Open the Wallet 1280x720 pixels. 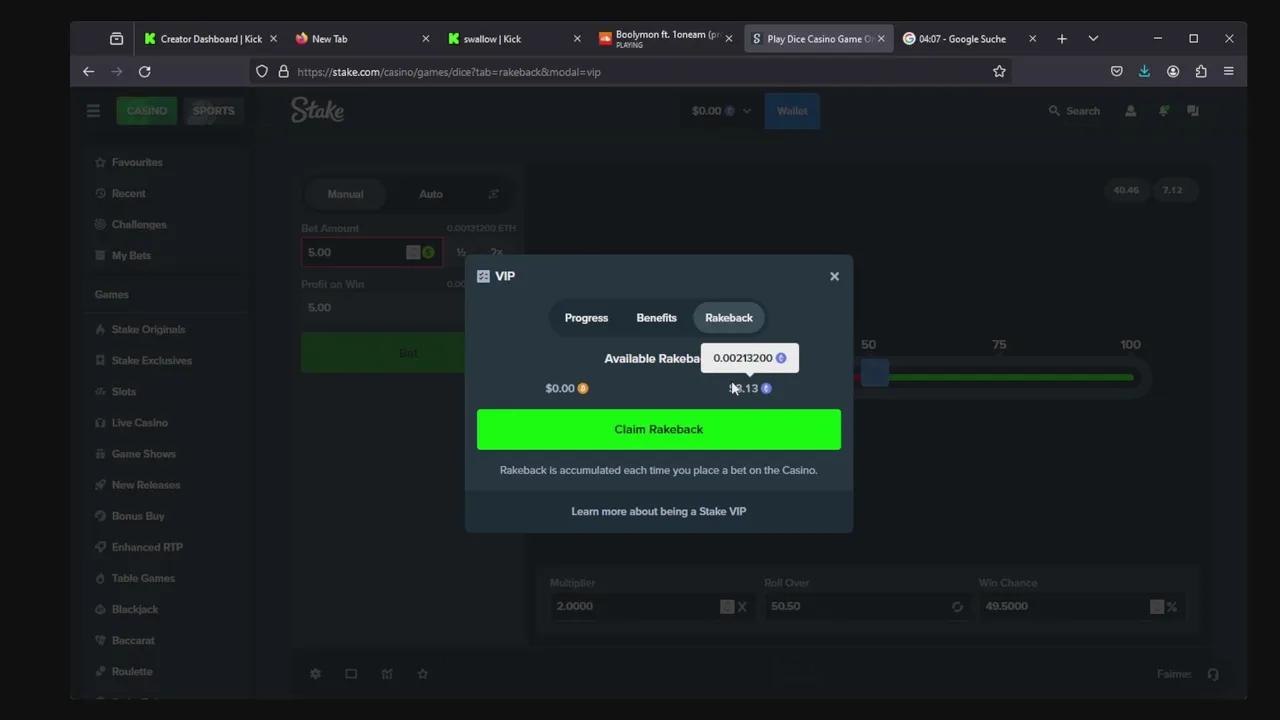pos(792,111)
